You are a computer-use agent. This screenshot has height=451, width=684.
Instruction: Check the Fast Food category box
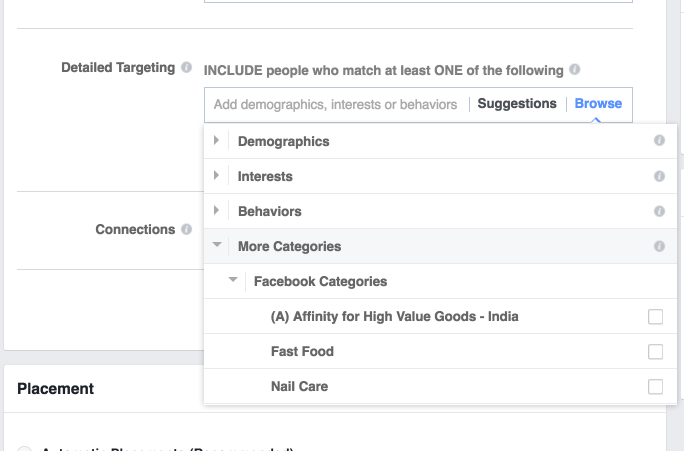click(x=655, y=352)
